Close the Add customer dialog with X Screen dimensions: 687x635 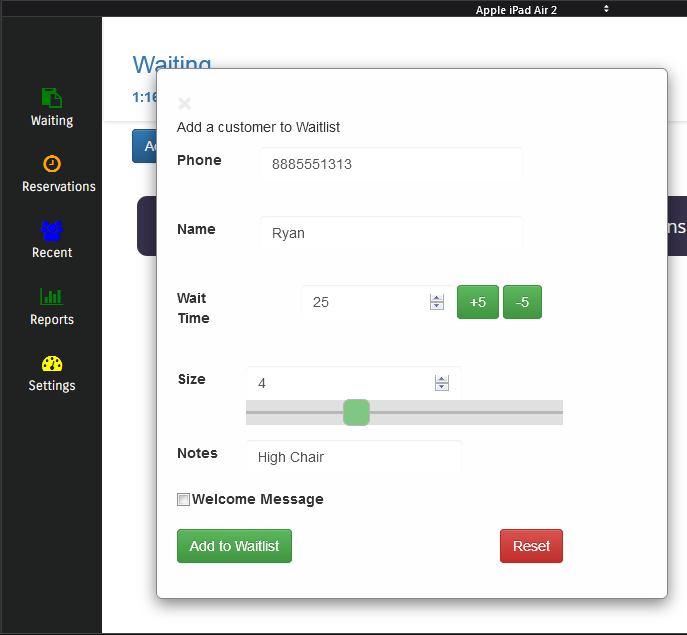click(184, 103)
